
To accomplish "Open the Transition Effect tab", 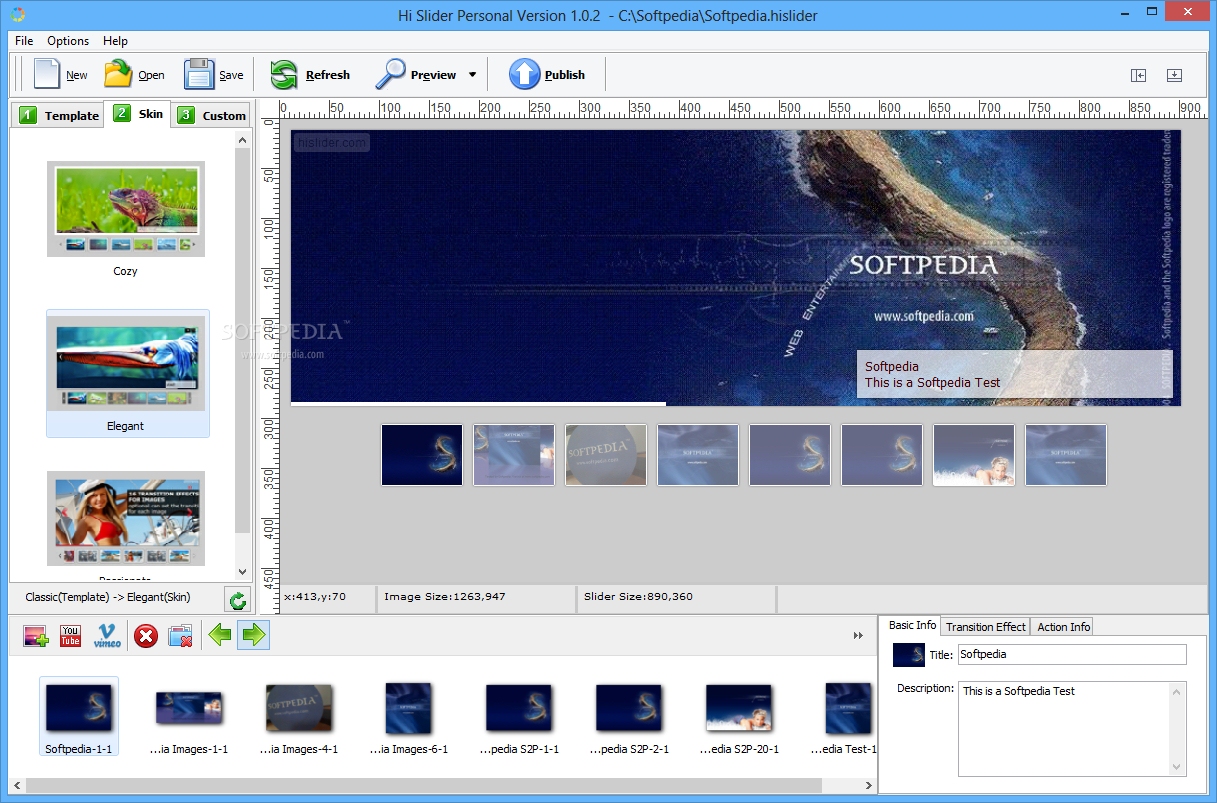I will point(986,627).
